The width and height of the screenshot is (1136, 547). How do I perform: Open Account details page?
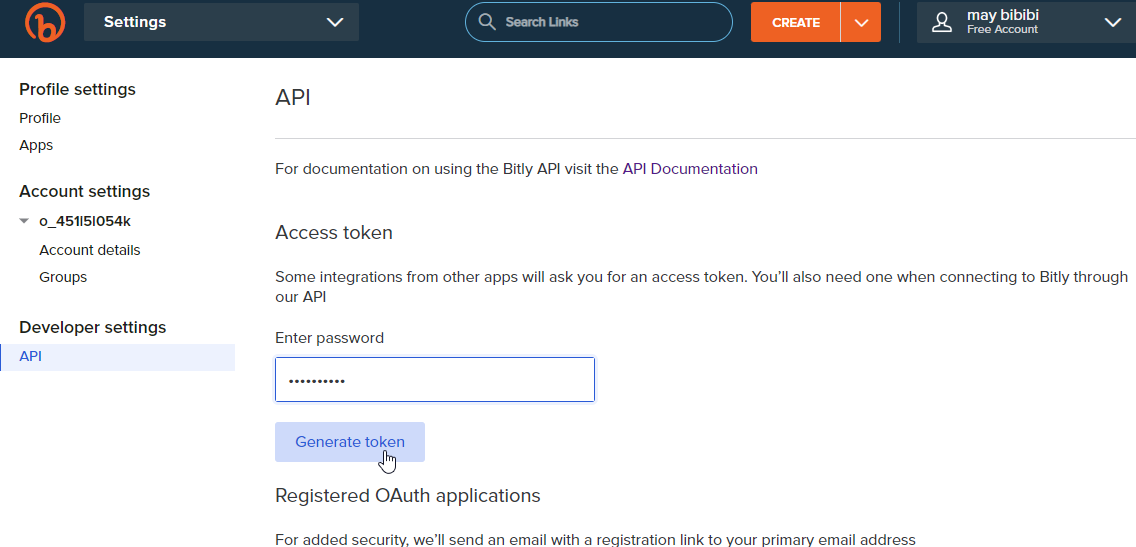(x=90, y=250)
